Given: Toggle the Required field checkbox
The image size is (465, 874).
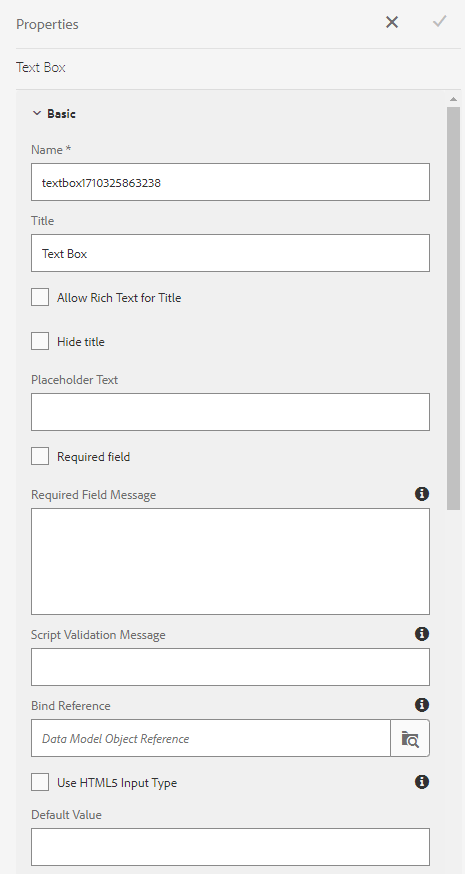Looking at the screenshot, I should click(40, 456).
